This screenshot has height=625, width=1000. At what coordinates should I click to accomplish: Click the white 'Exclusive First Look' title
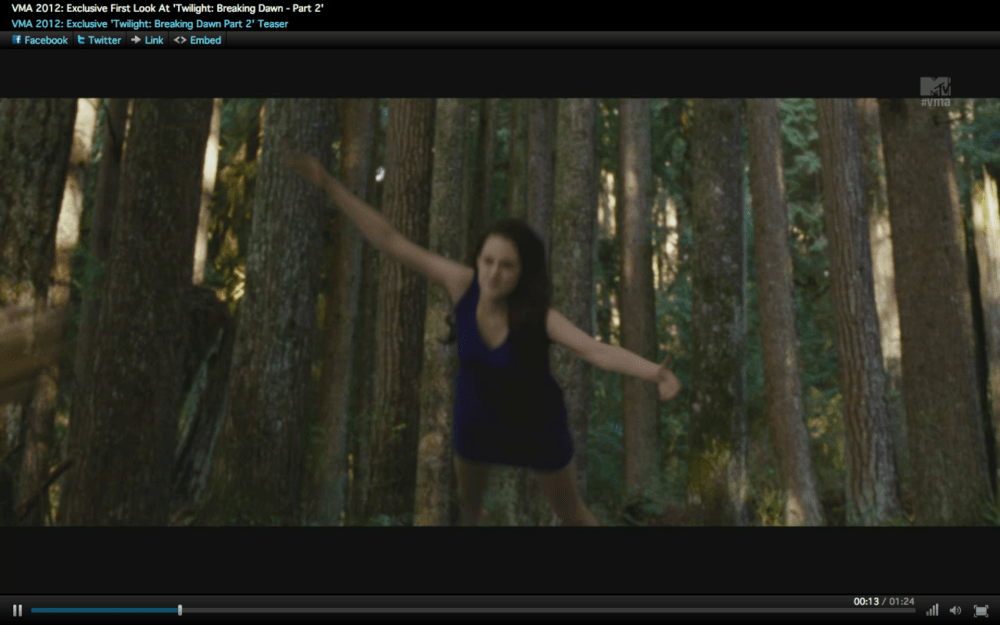coord(167,8)
